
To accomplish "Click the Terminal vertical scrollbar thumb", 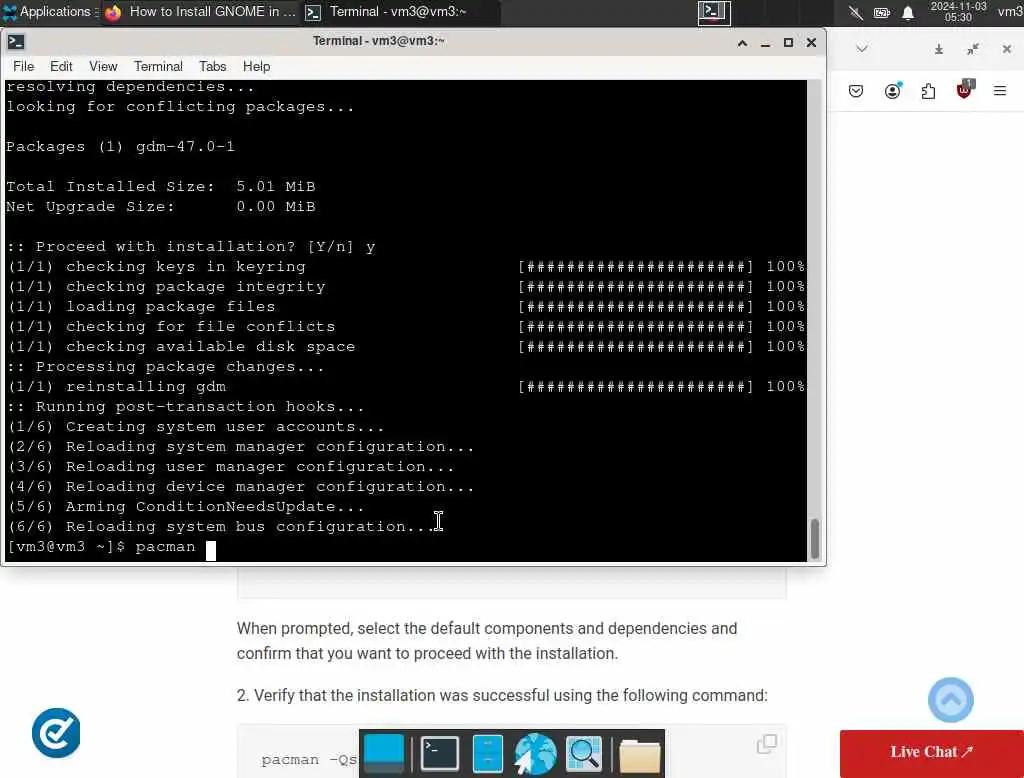I will click(x=814, y=538).
